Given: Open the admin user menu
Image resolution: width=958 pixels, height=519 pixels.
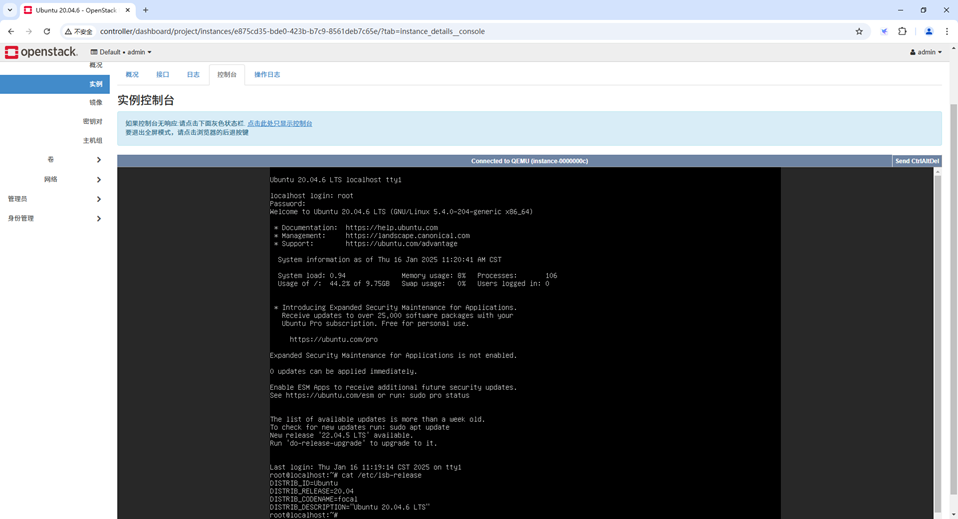Looking at the screenshot, I should click(x=926, y=52).
